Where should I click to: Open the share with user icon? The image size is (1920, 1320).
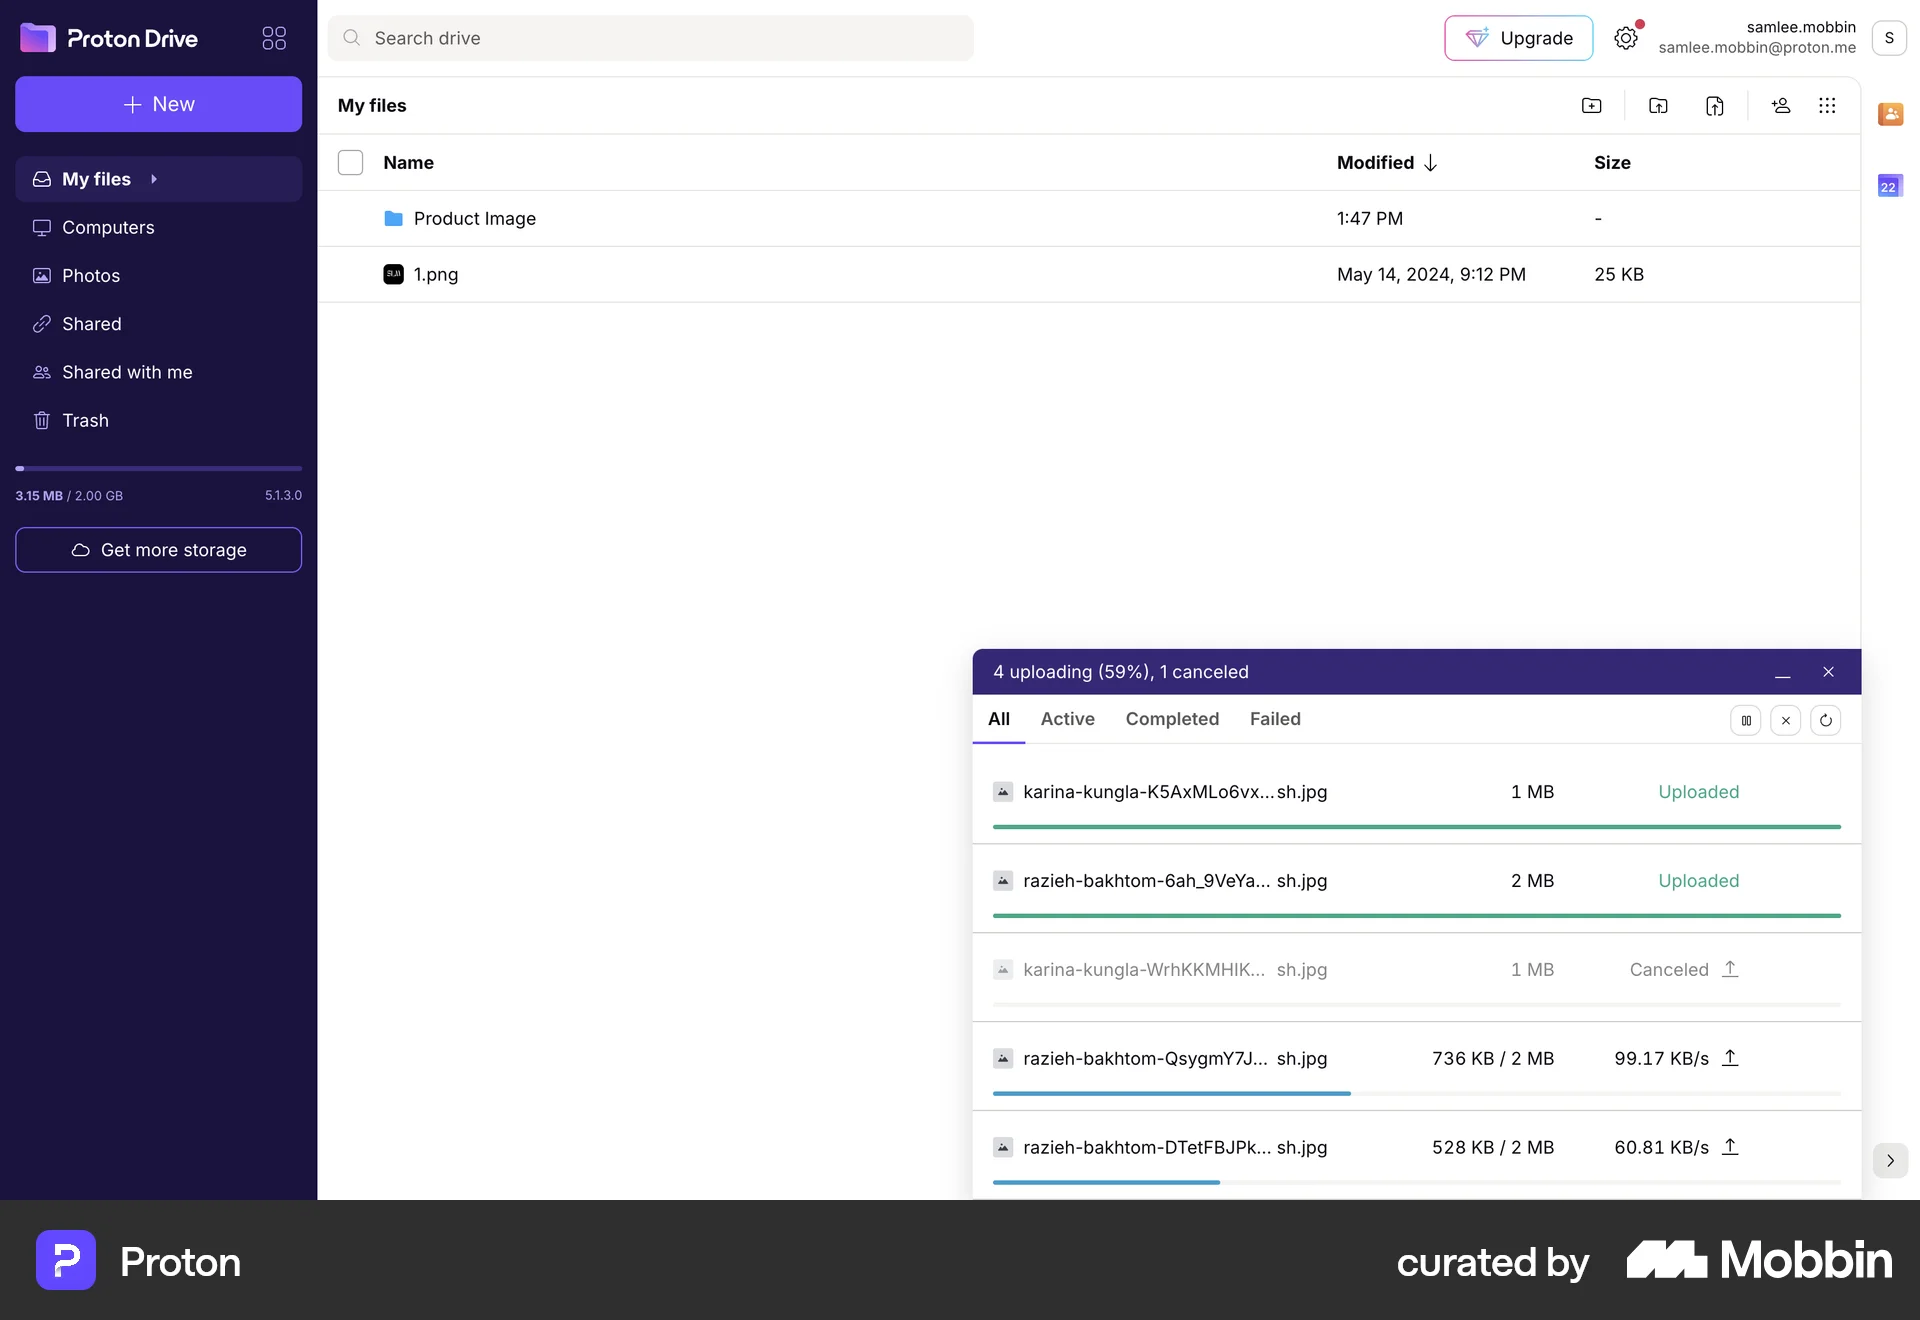[1781, 106]
